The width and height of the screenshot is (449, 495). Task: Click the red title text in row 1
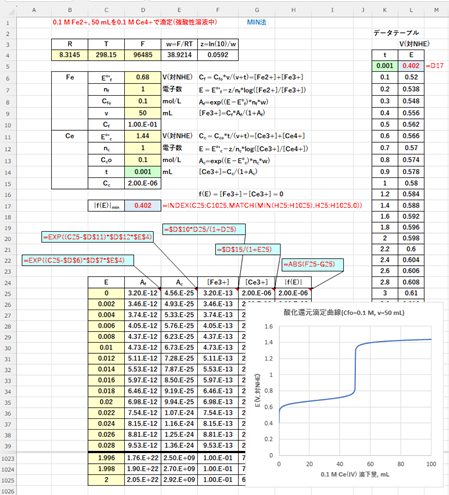[x=135, y=22]
